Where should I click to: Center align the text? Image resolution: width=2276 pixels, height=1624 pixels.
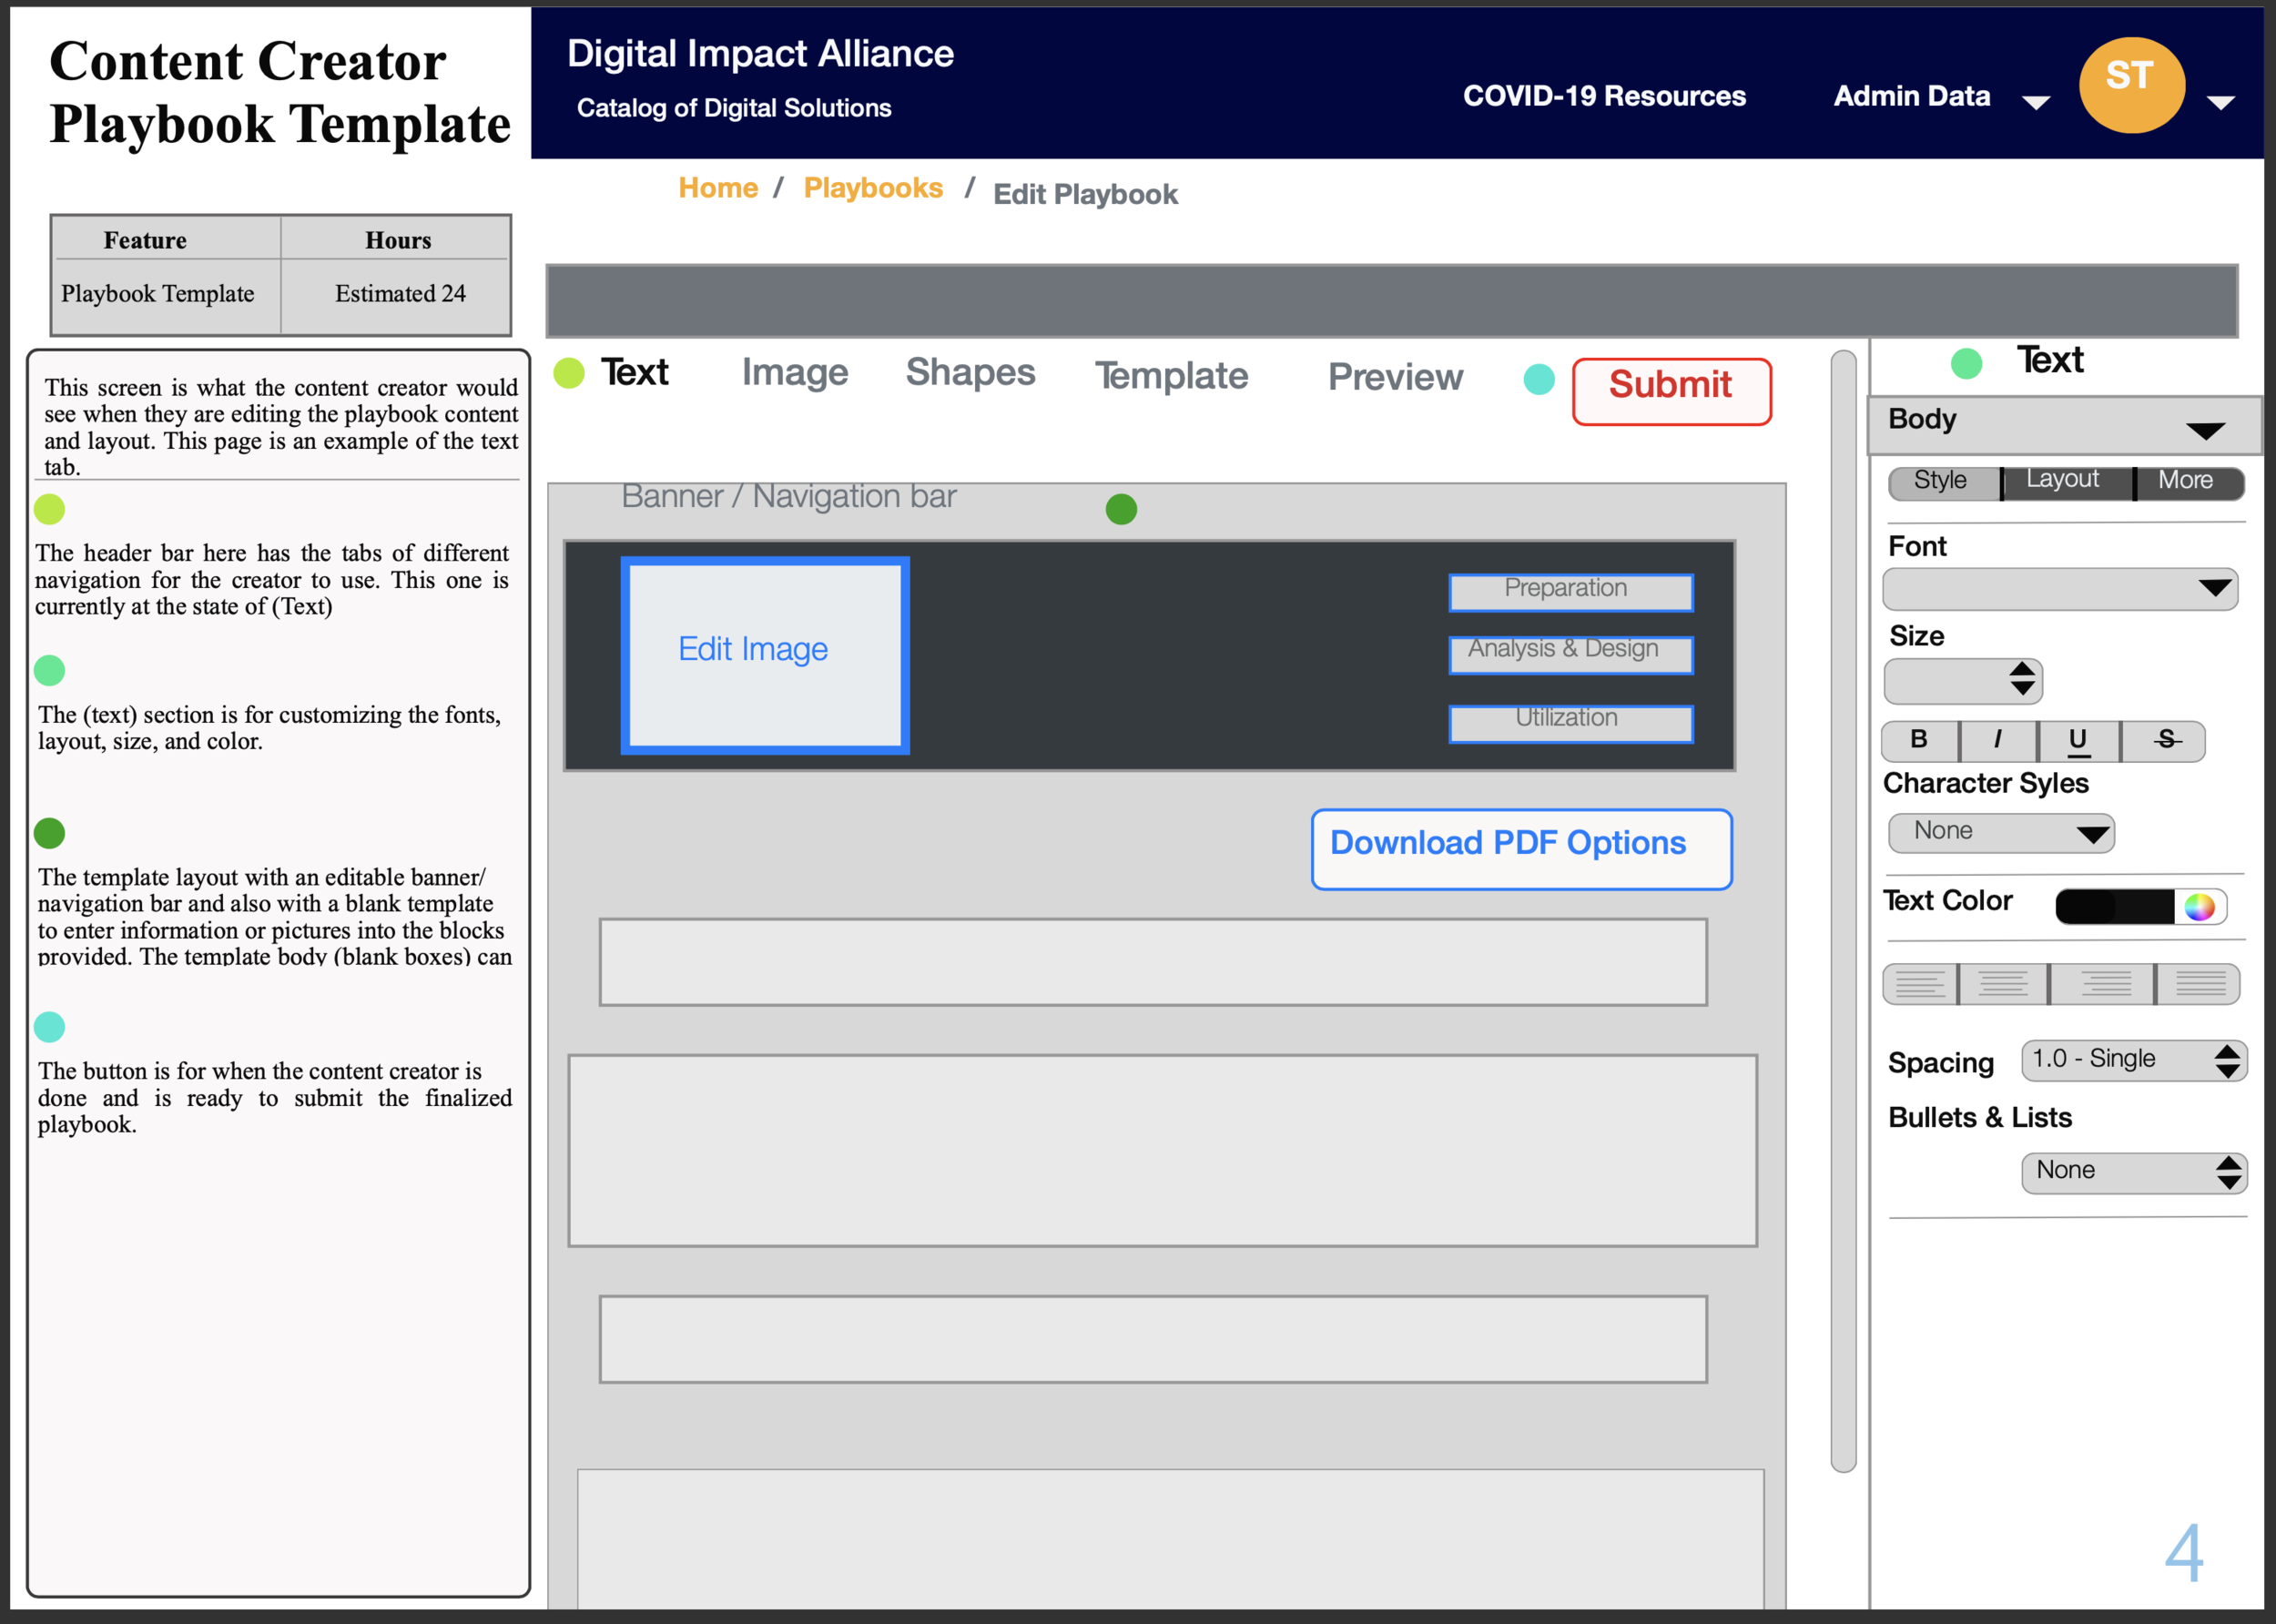(x=2003, y=984)
